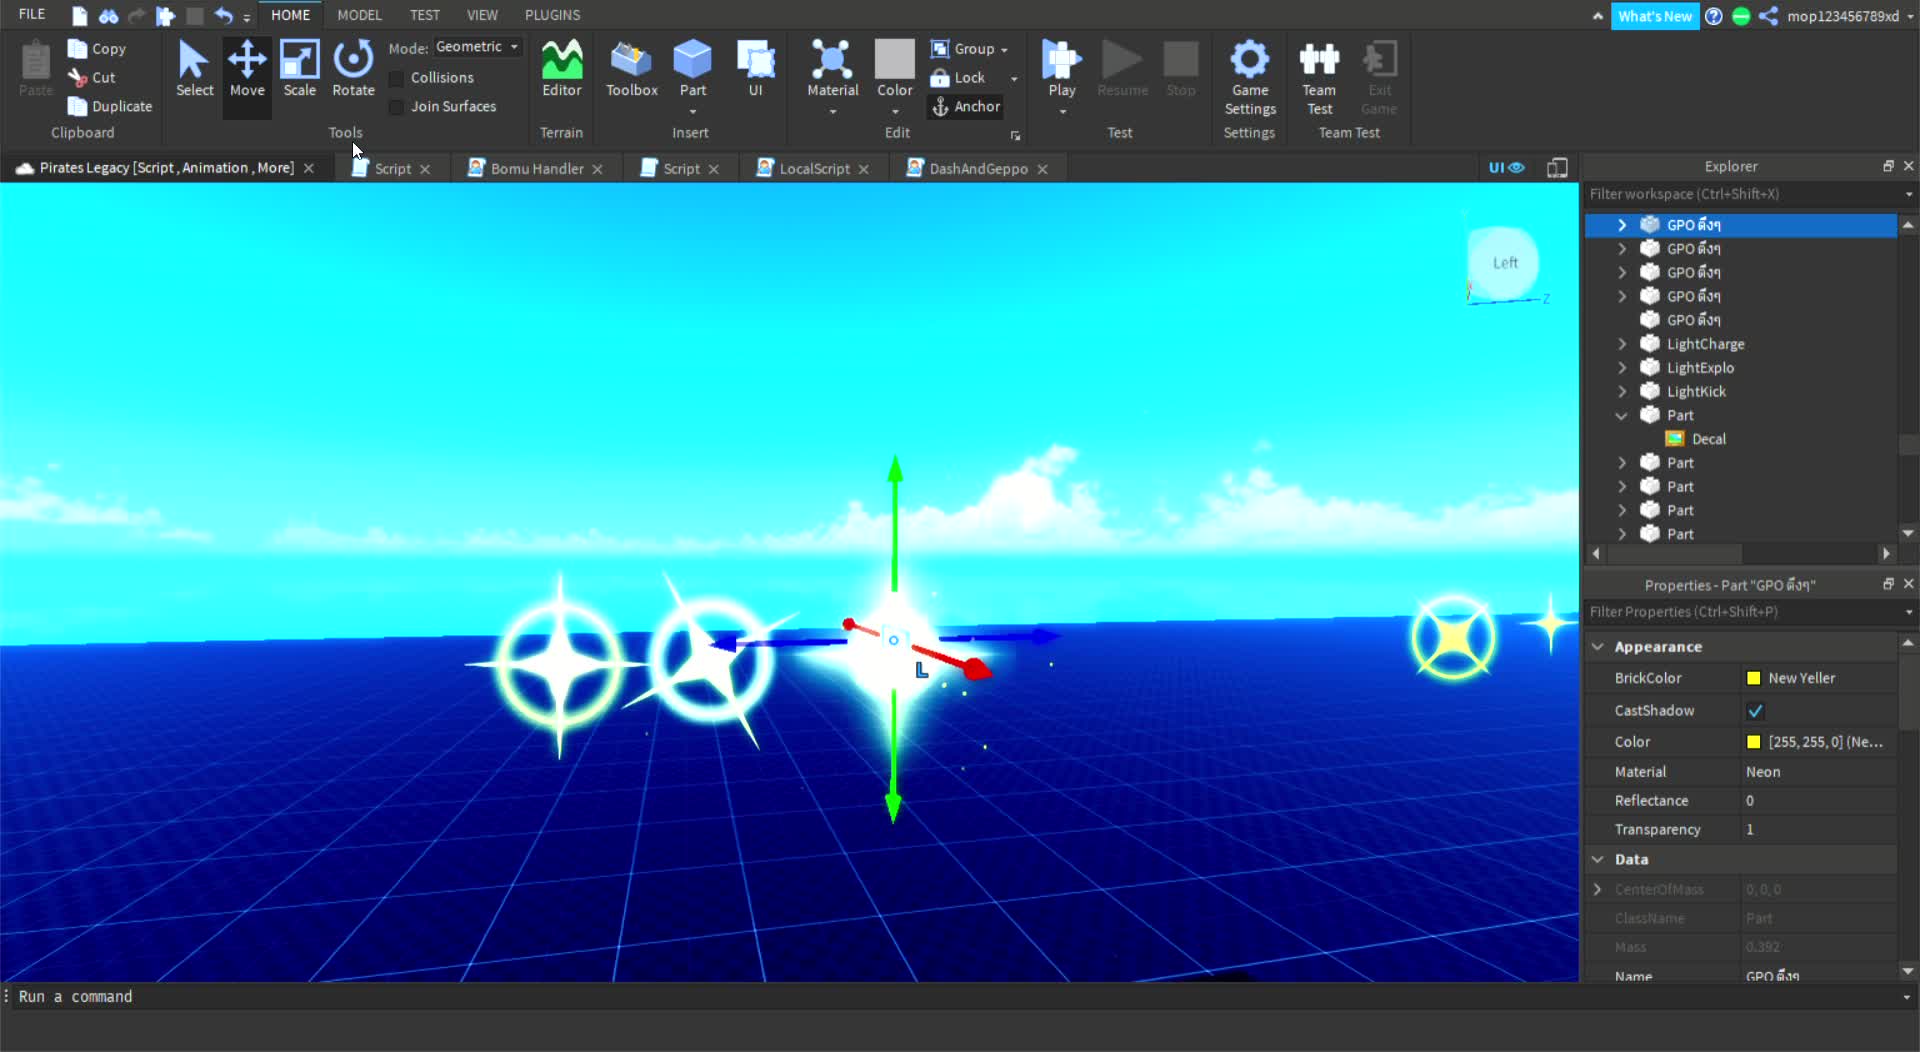1920x1052 pixels.
Task: Click the New Yeller BrickColor swatch
Action: click(x=1755, y=677)
